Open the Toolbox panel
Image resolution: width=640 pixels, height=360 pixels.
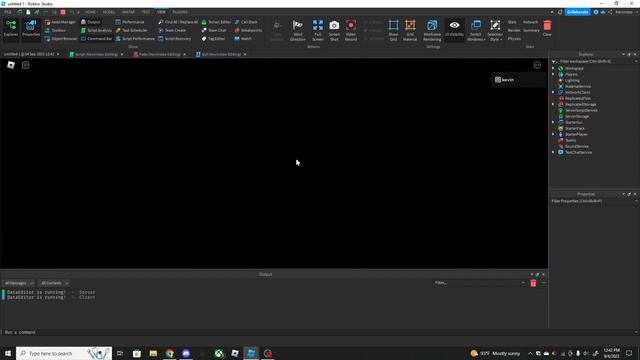coord(56,30)
